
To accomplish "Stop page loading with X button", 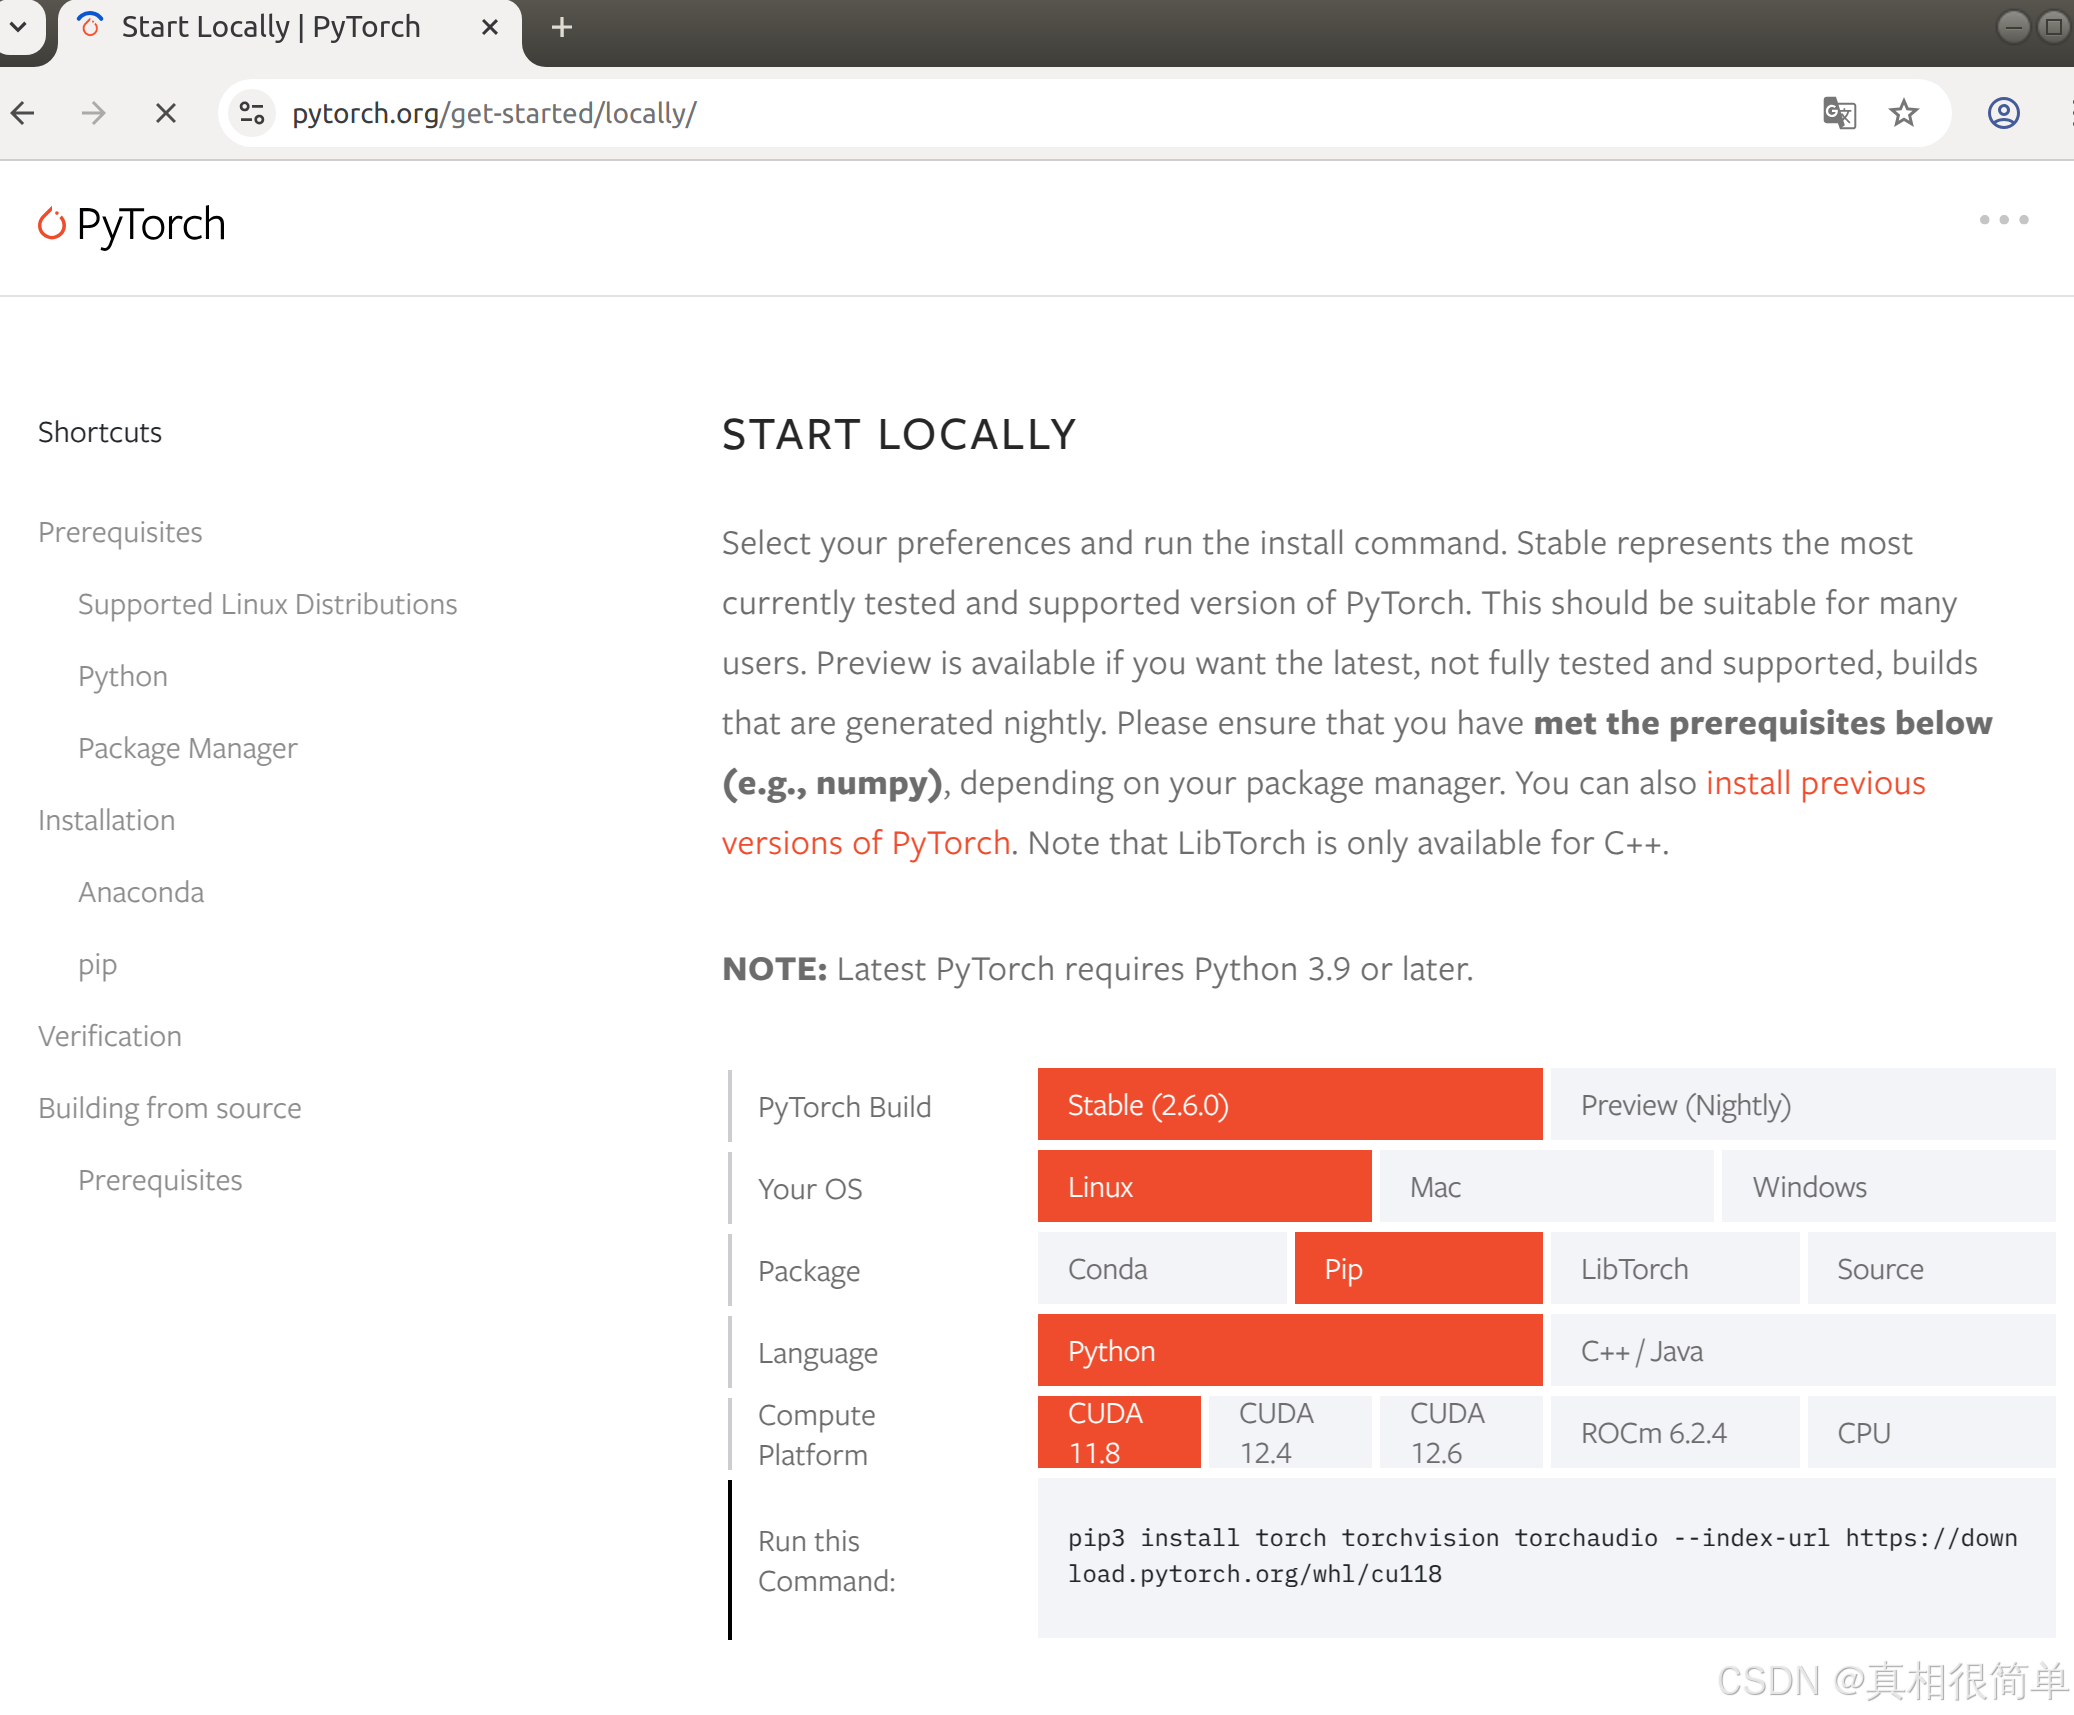I will tap(166, 113).
